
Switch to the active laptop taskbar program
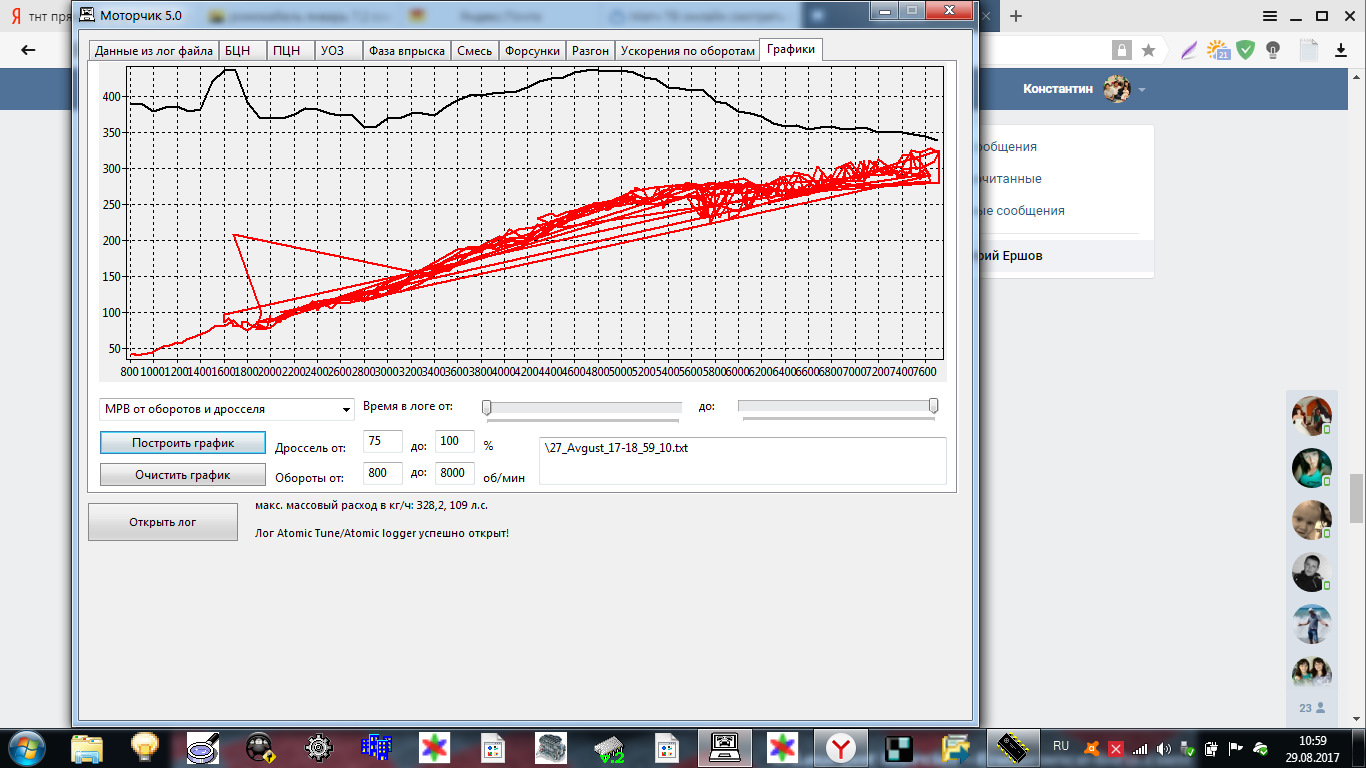click(723, 747)
